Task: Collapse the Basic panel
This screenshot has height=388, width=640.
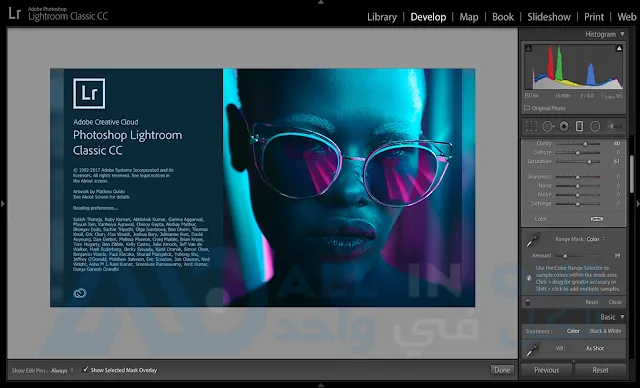Action: click(x=622, y=317)
